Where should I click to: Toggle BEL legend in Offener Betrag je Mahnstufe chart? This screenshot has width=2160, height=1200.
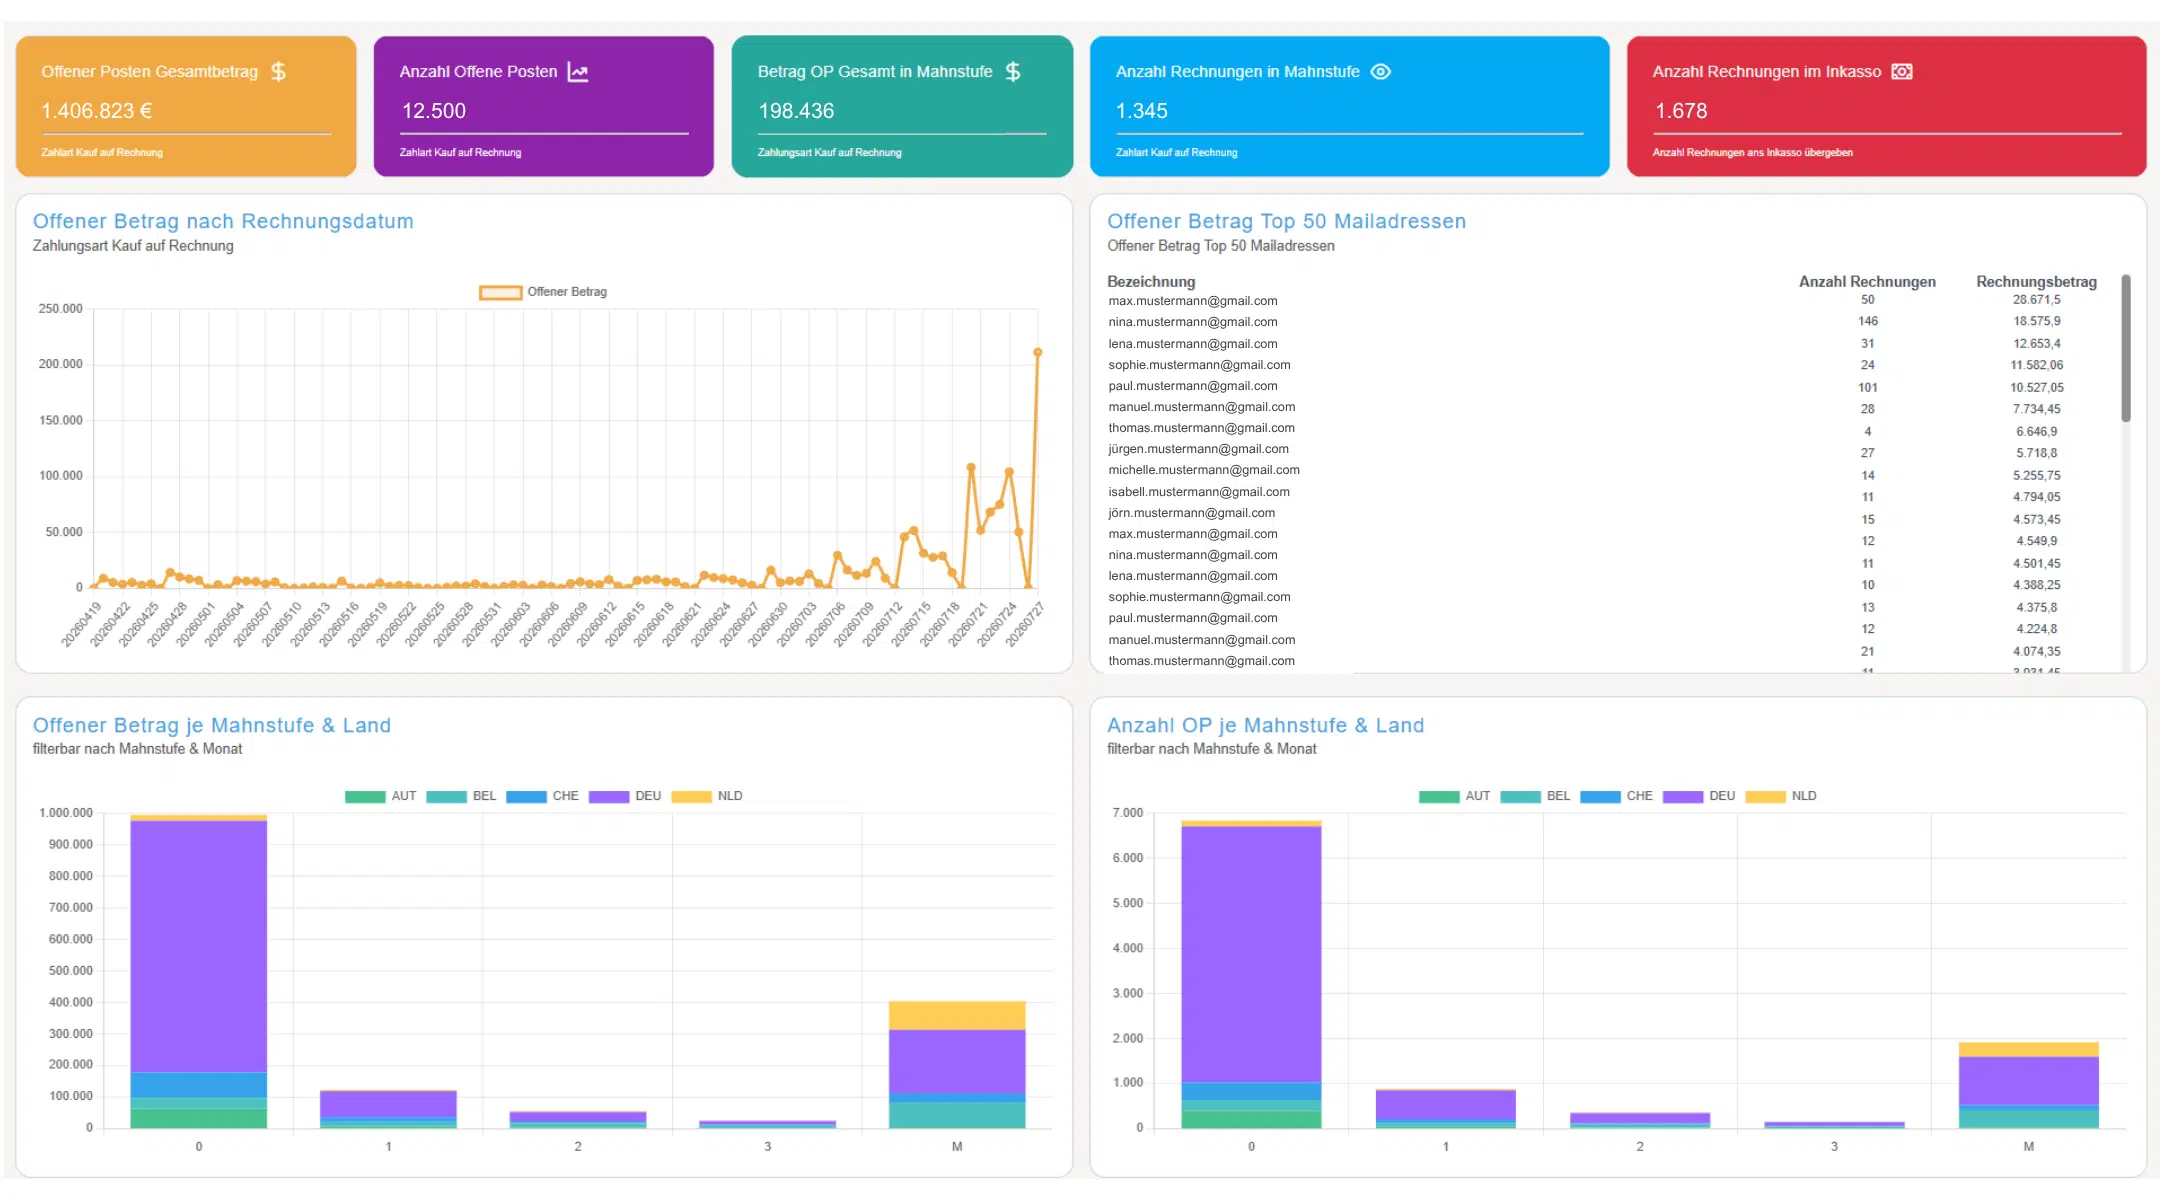click(446, 796)
